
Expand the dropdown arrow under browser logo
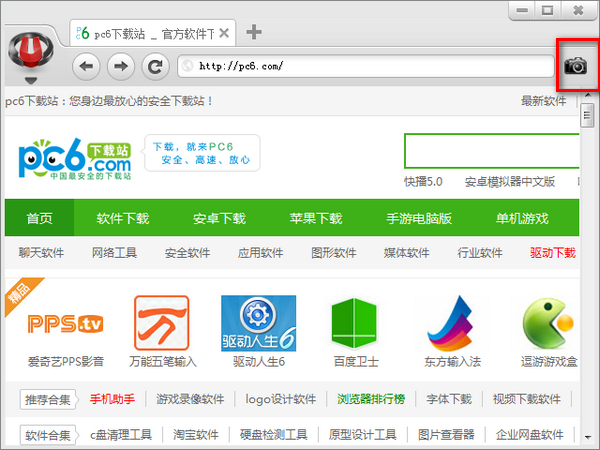pos(31,81)
